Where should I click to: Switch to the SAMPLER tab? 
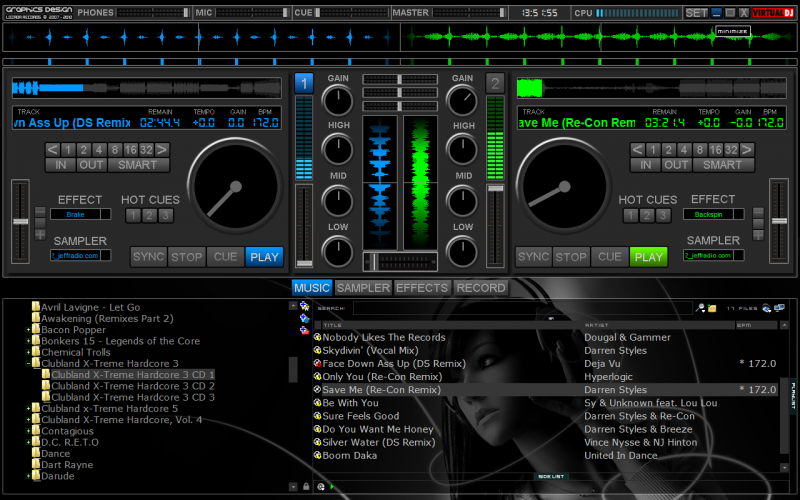[x=363, y=288]
